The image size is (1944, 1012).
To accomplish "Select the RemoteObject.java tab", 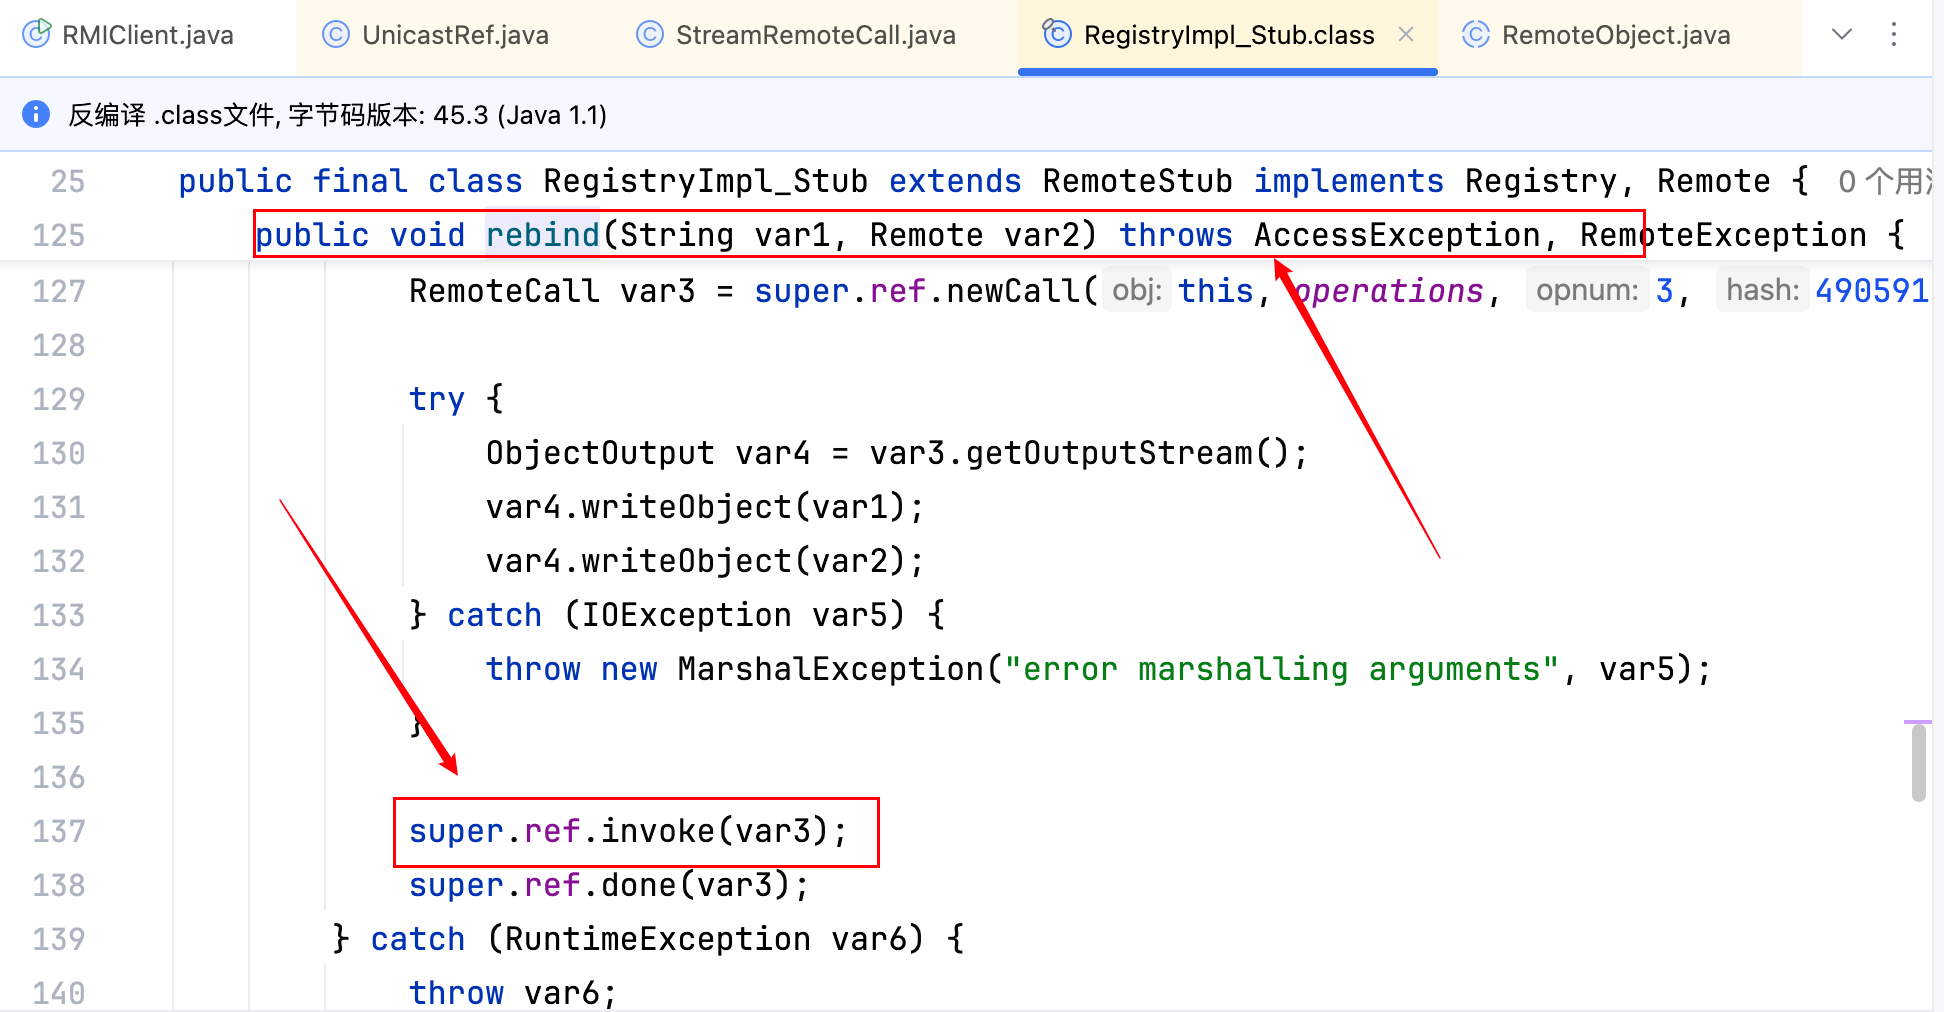I will (x=1615, y=35).
